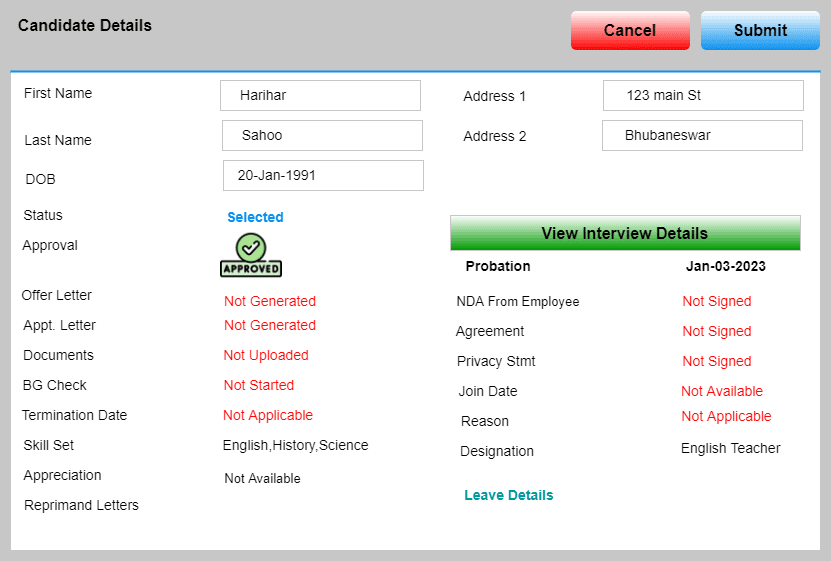The image size is (831, 561).
Task: Click Join Date Not Available value
Action: [722, 391]
